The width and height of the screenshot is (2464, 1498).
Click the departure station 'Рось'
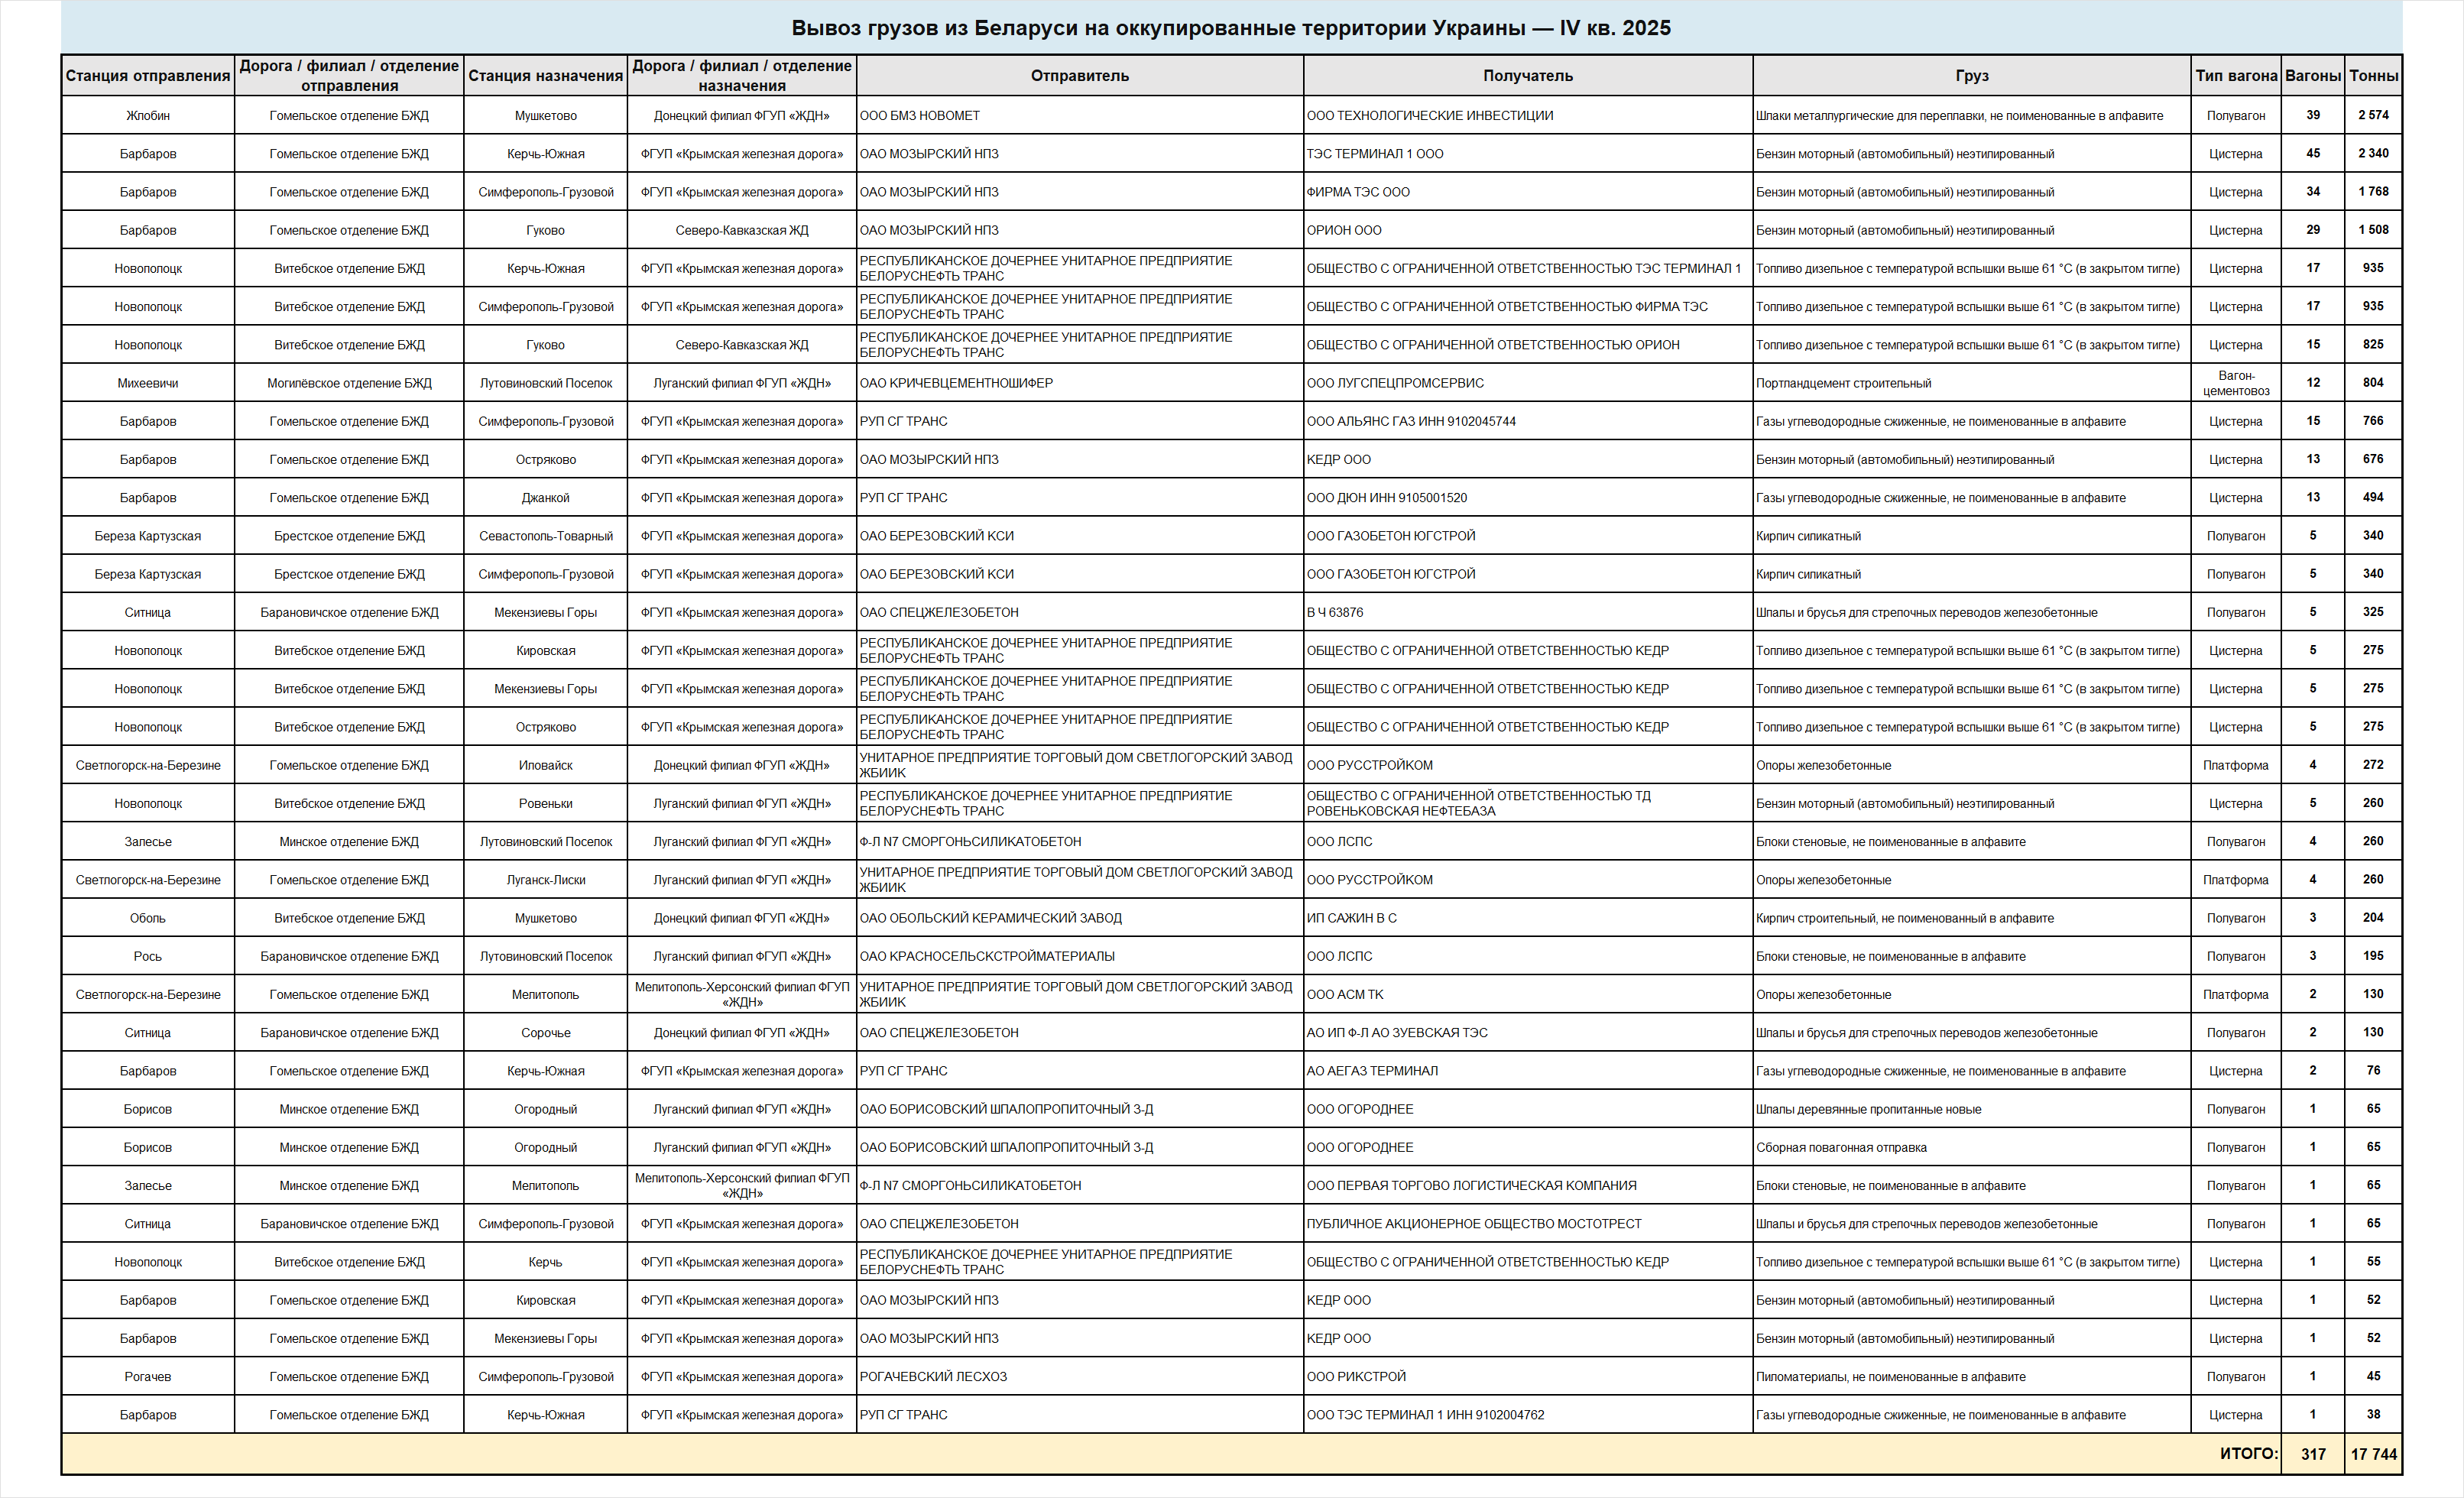(x=148, y=956)
